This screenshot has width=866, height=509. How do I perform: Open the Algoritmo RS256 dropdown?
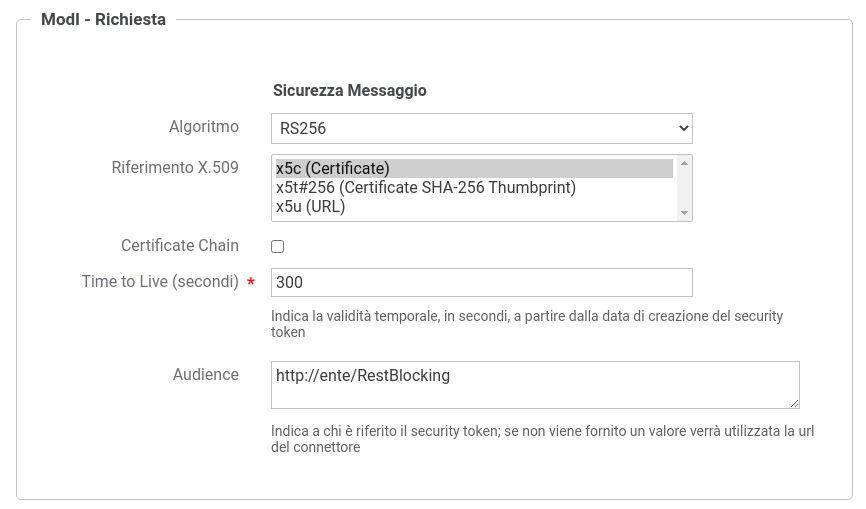[482, 128]
